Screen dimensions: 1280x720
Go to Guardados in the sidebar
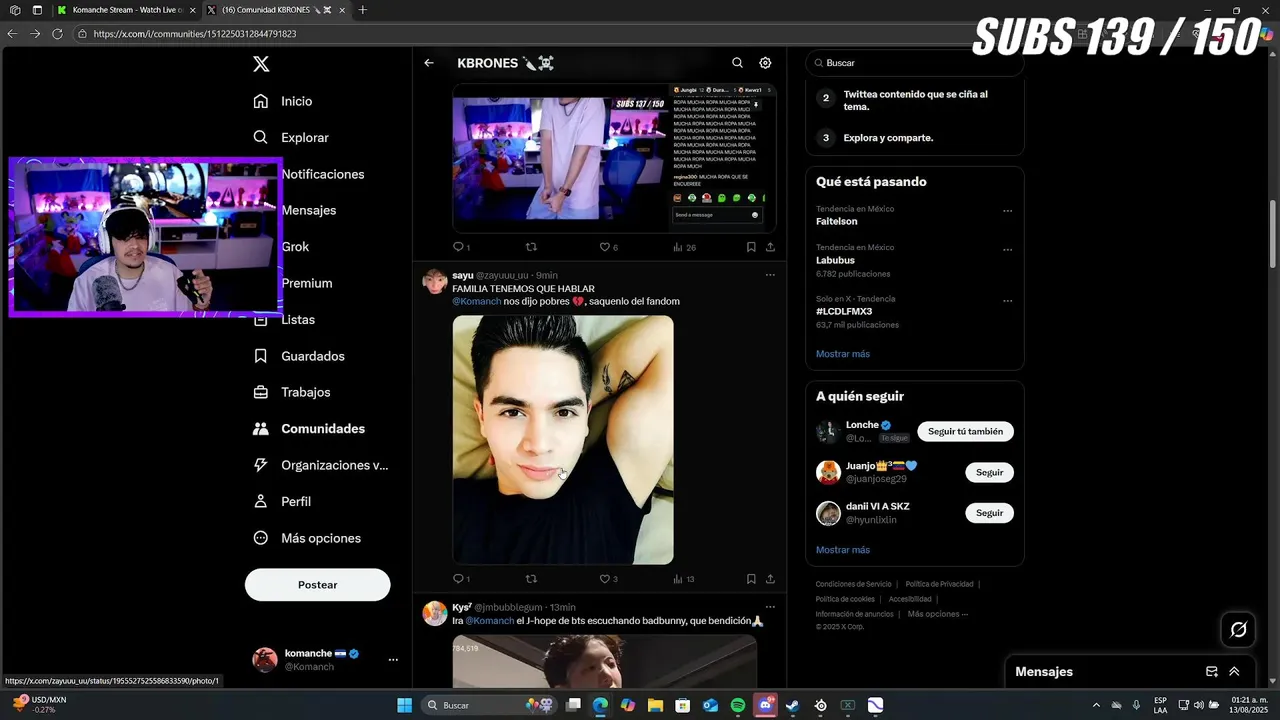tap(312, 356)
